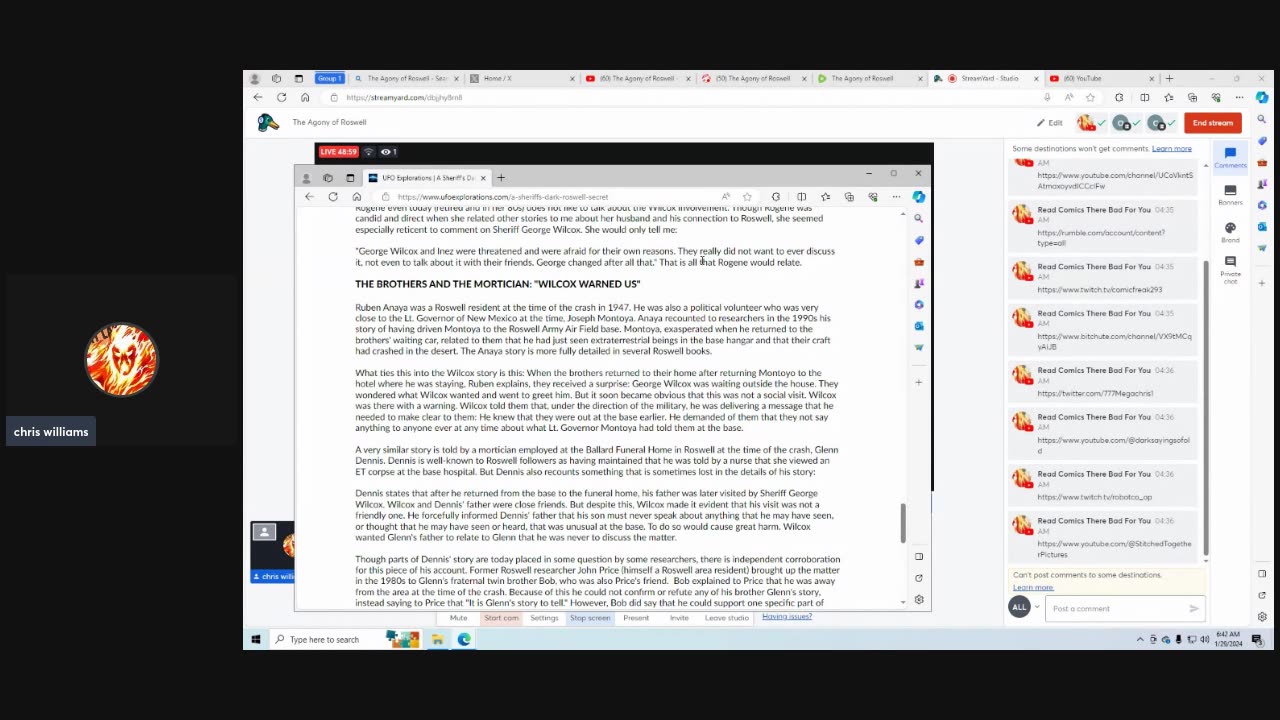Click the LIVE 48:59 timer badge
The image size is (1280, 720).
pos(338,152)
